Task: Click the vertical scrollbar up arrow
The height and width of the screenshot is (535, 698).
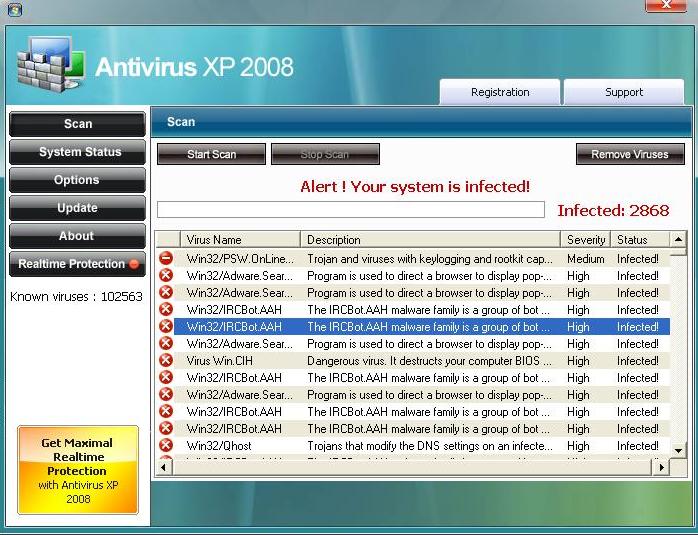Action: (678, 239)
